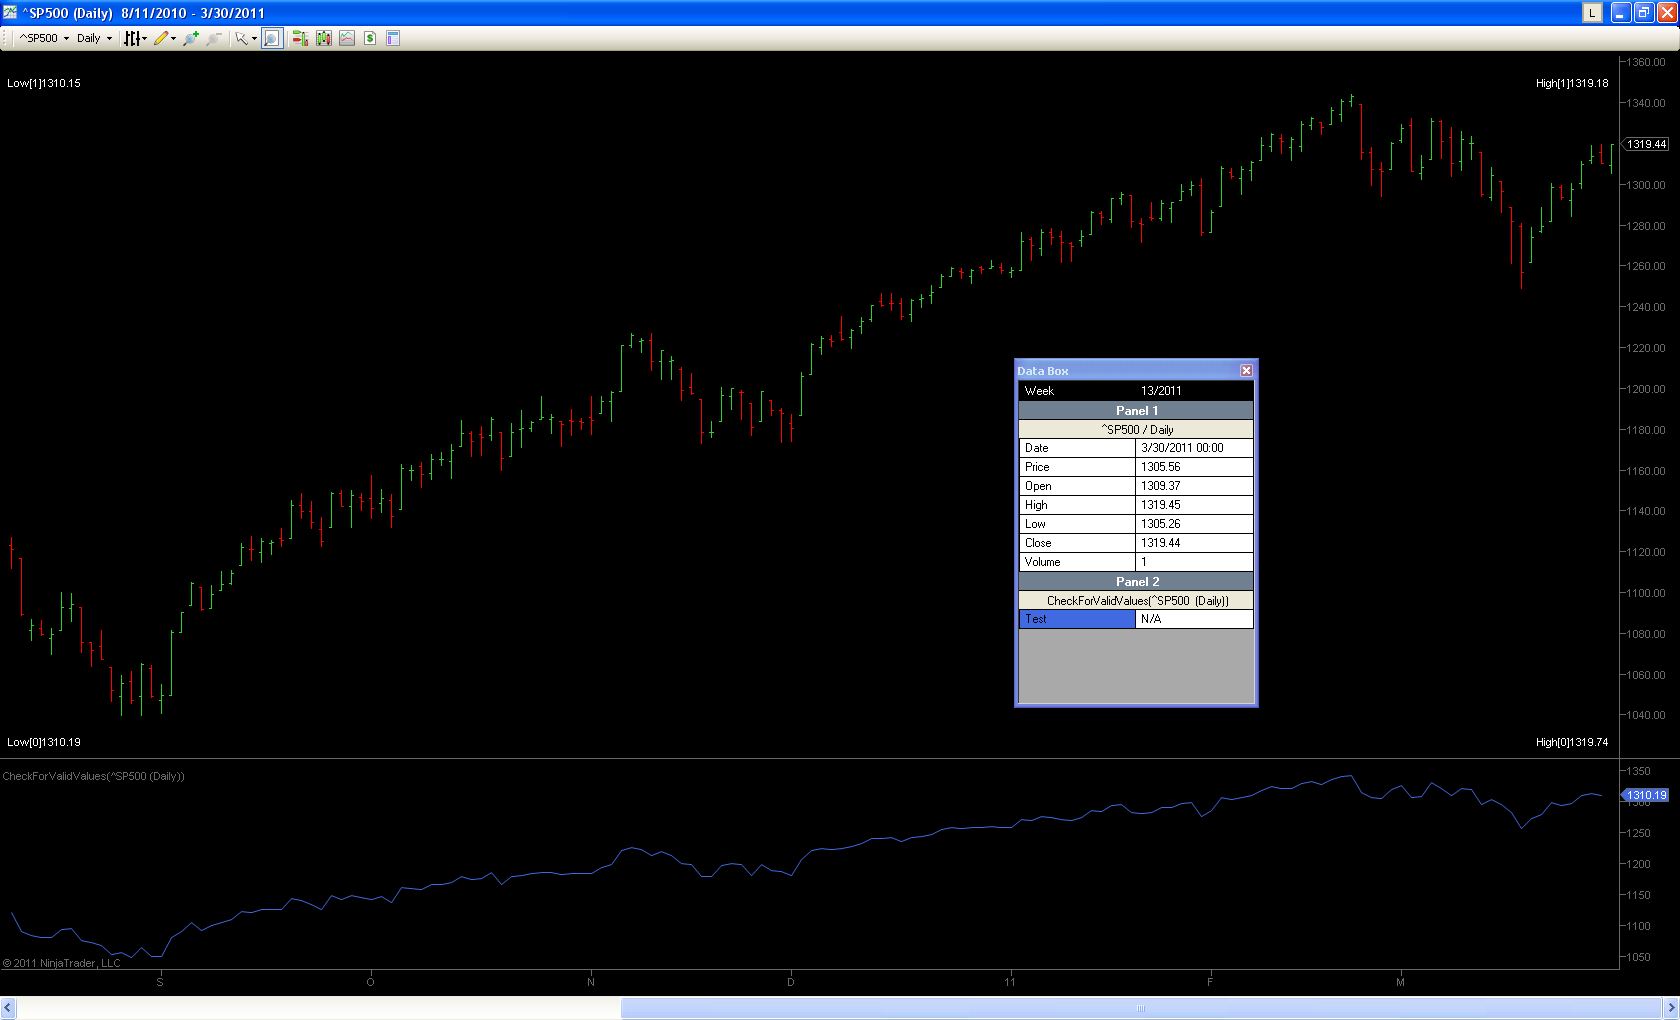This screenshot has width=1680, height=1020.
Task: Click the CheckForValidValues row in Data Box
Action: 1136,601
